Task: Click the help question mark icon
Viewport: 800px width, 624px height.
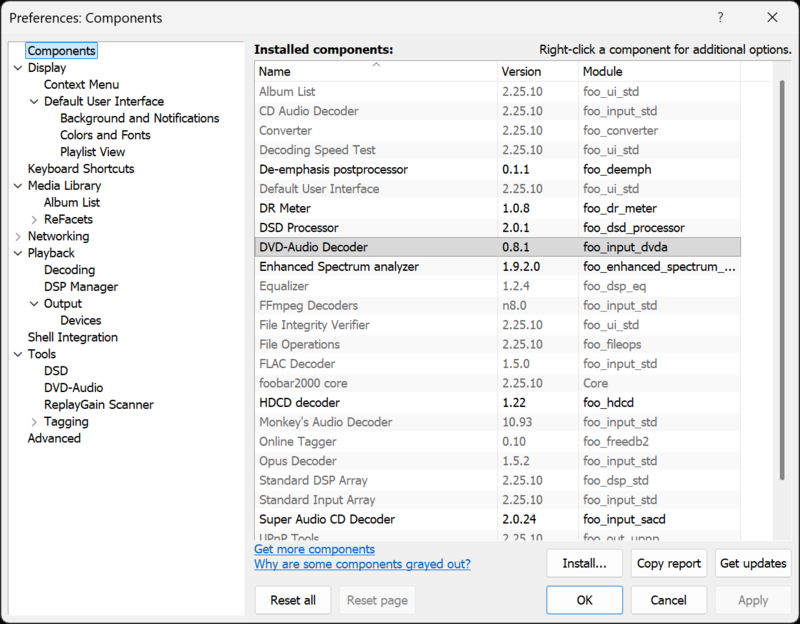Action: tap(720, 17)
